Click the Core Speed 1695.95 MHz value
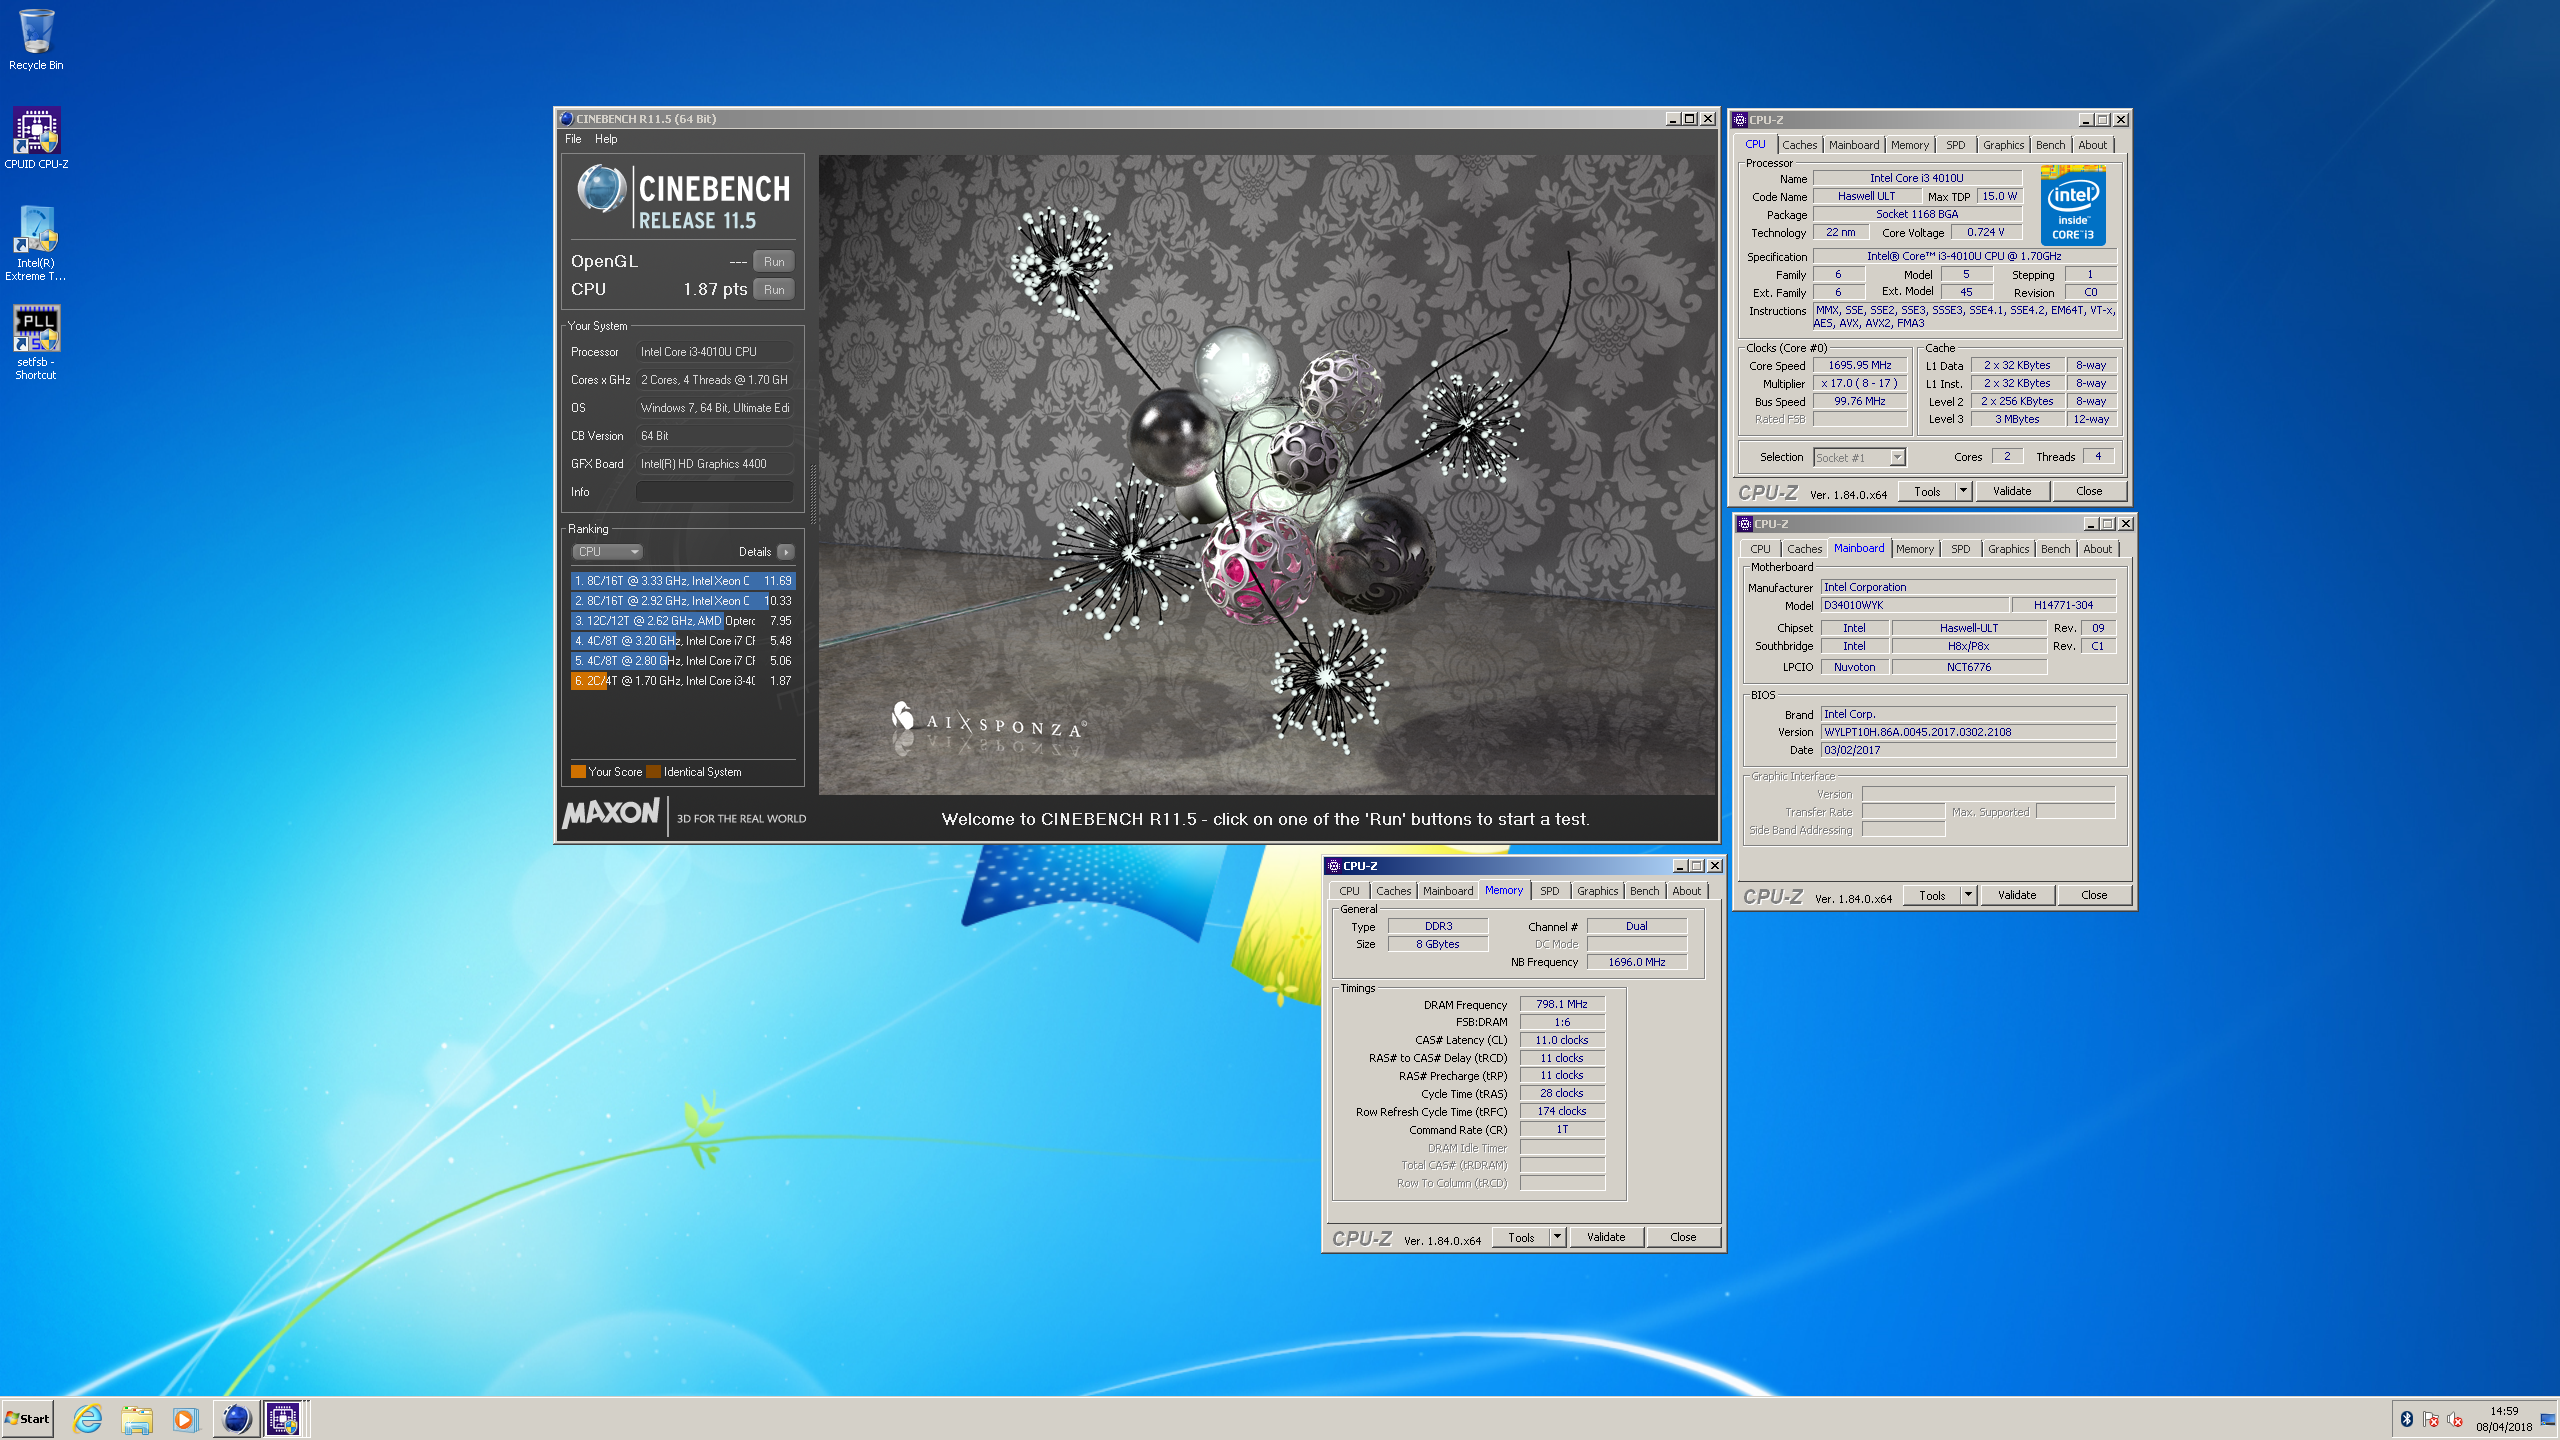The height and width of the screenshot is (1440, 2560). coord(1860,366)
